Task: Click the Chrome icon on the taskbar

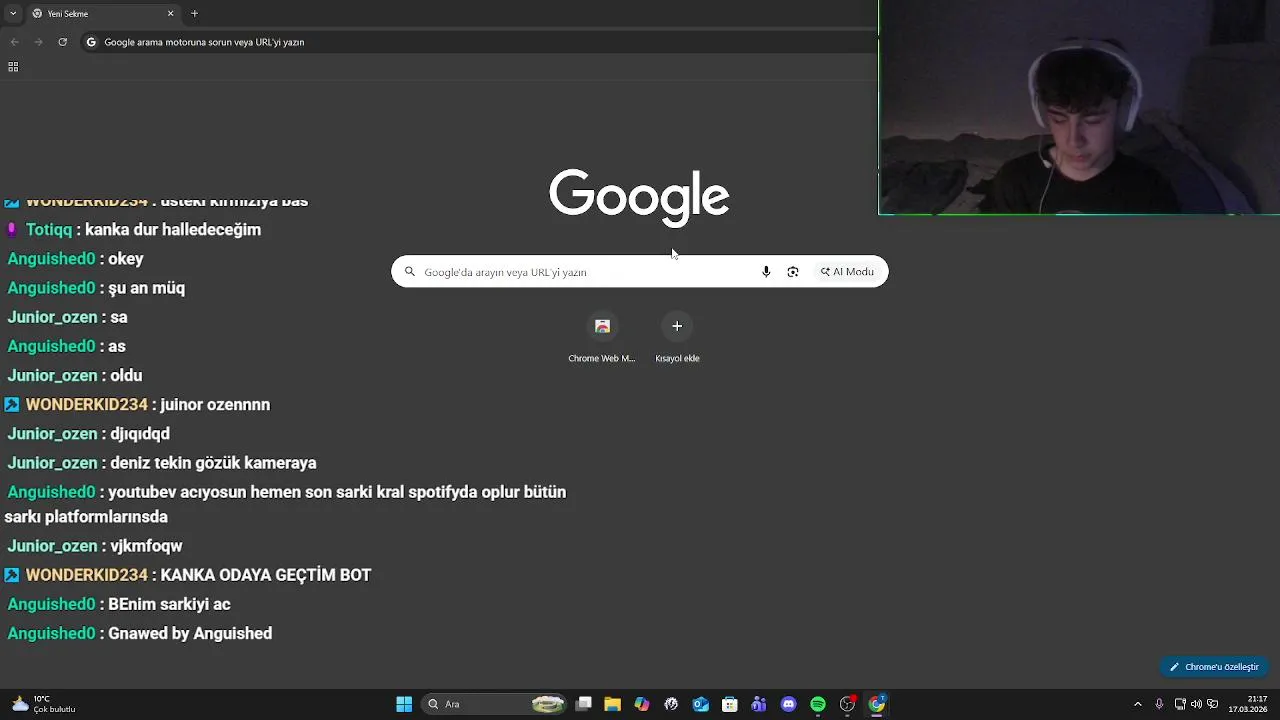Action: (x=877, y=704)
